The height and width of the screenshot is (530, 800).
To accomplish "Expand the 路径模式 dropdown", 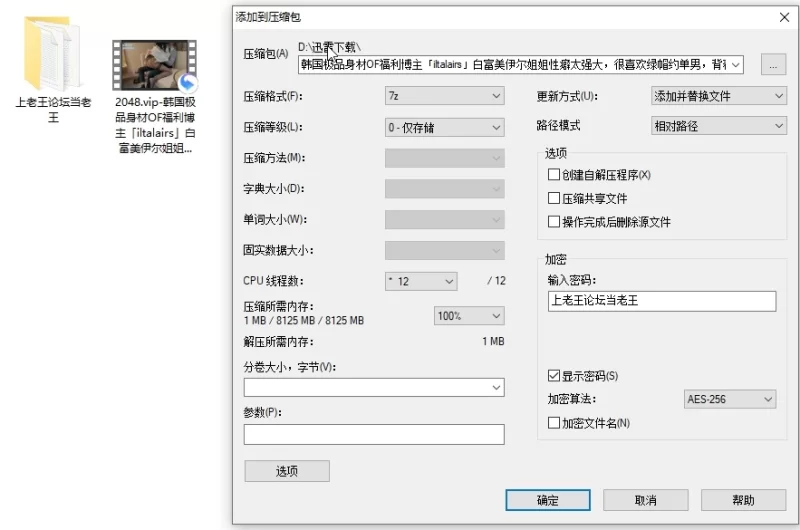I will (718, 126).
